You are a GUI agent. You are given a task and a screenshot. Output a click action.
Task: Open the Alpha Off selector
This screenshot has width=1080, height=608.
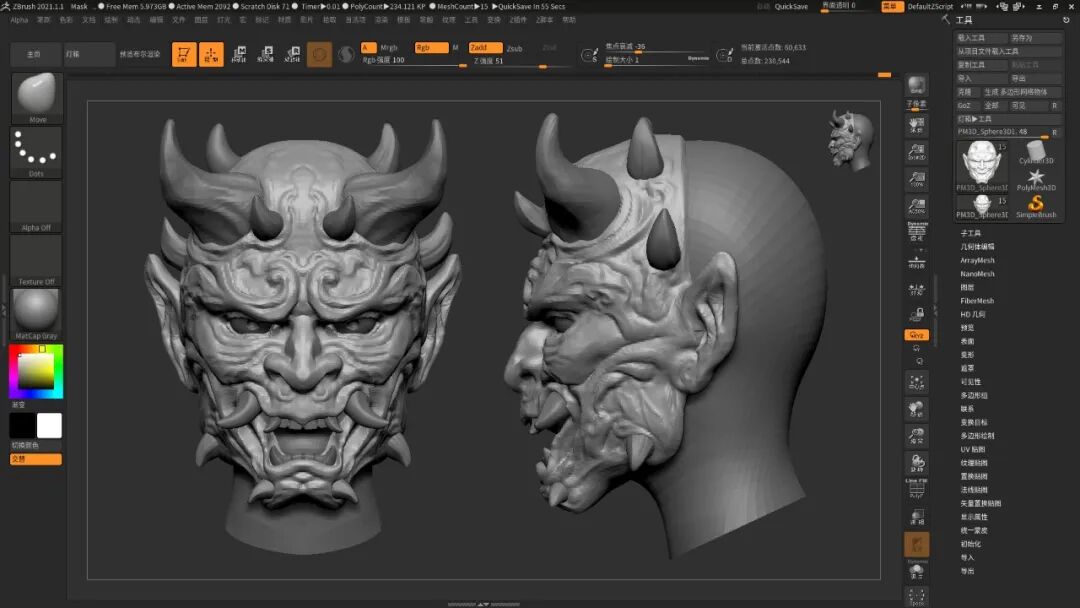37,206
